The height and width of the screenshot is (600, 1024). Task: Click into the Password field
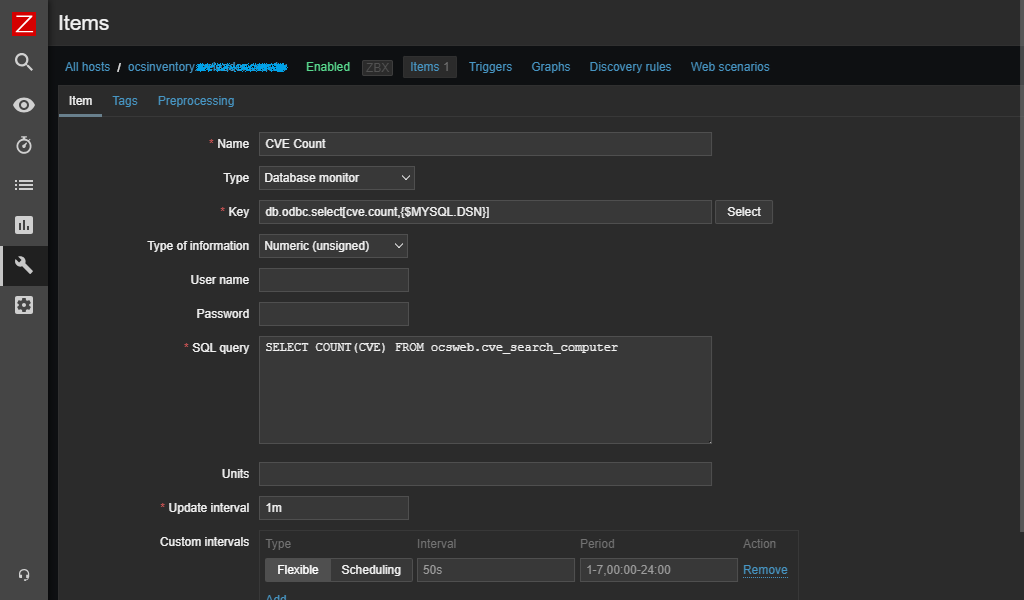pos(334,314)
